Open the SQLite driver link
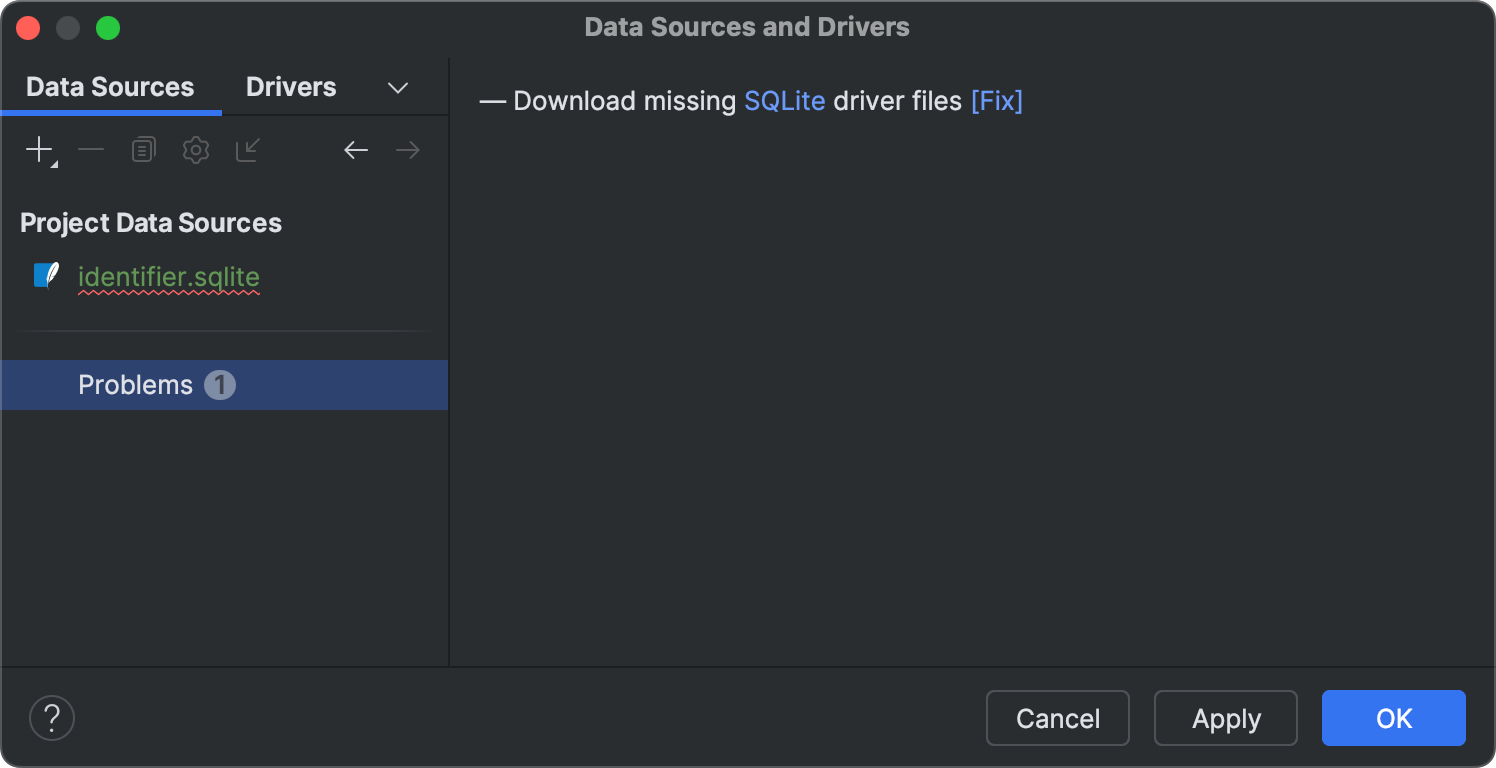Screen dimensions: 1496x768 coord(784,101)
